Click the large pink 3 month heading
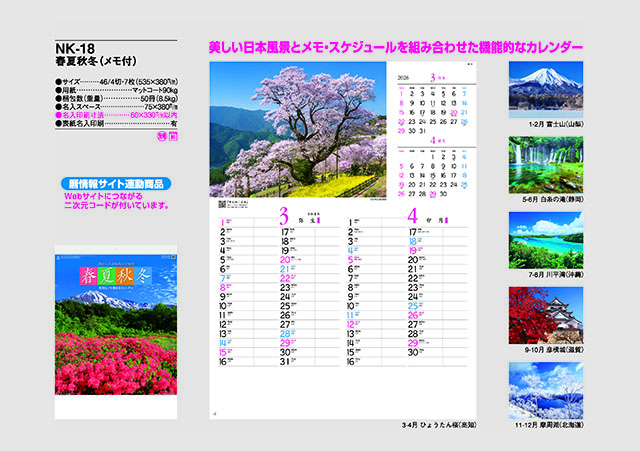The width and height of the screenshot is (640, 451). point(284,216)
